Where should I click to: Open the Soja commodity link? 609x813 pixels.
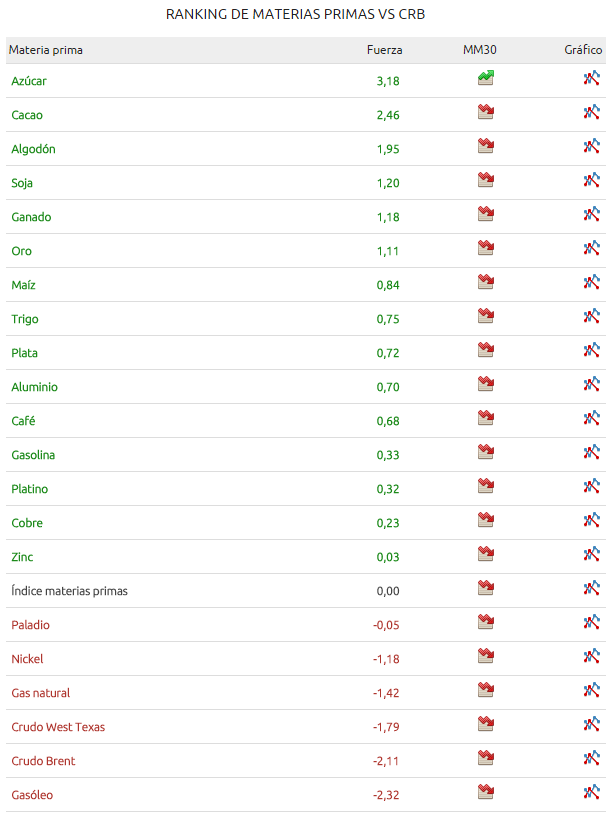(22, 183)
